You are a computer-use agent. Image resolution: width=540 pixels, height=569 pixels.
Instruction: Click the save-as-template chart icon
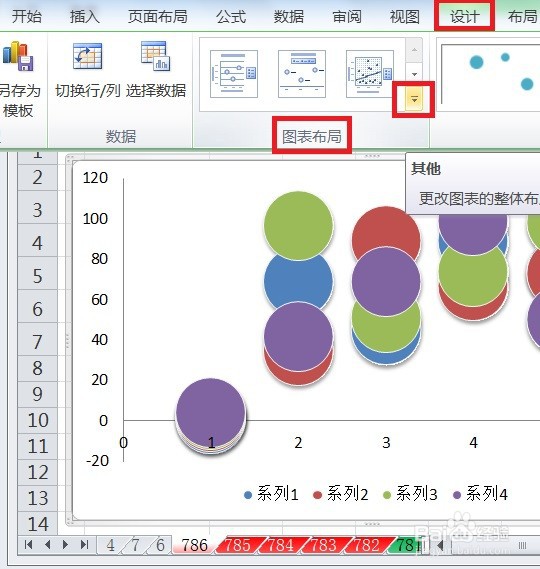pos(18,56)
